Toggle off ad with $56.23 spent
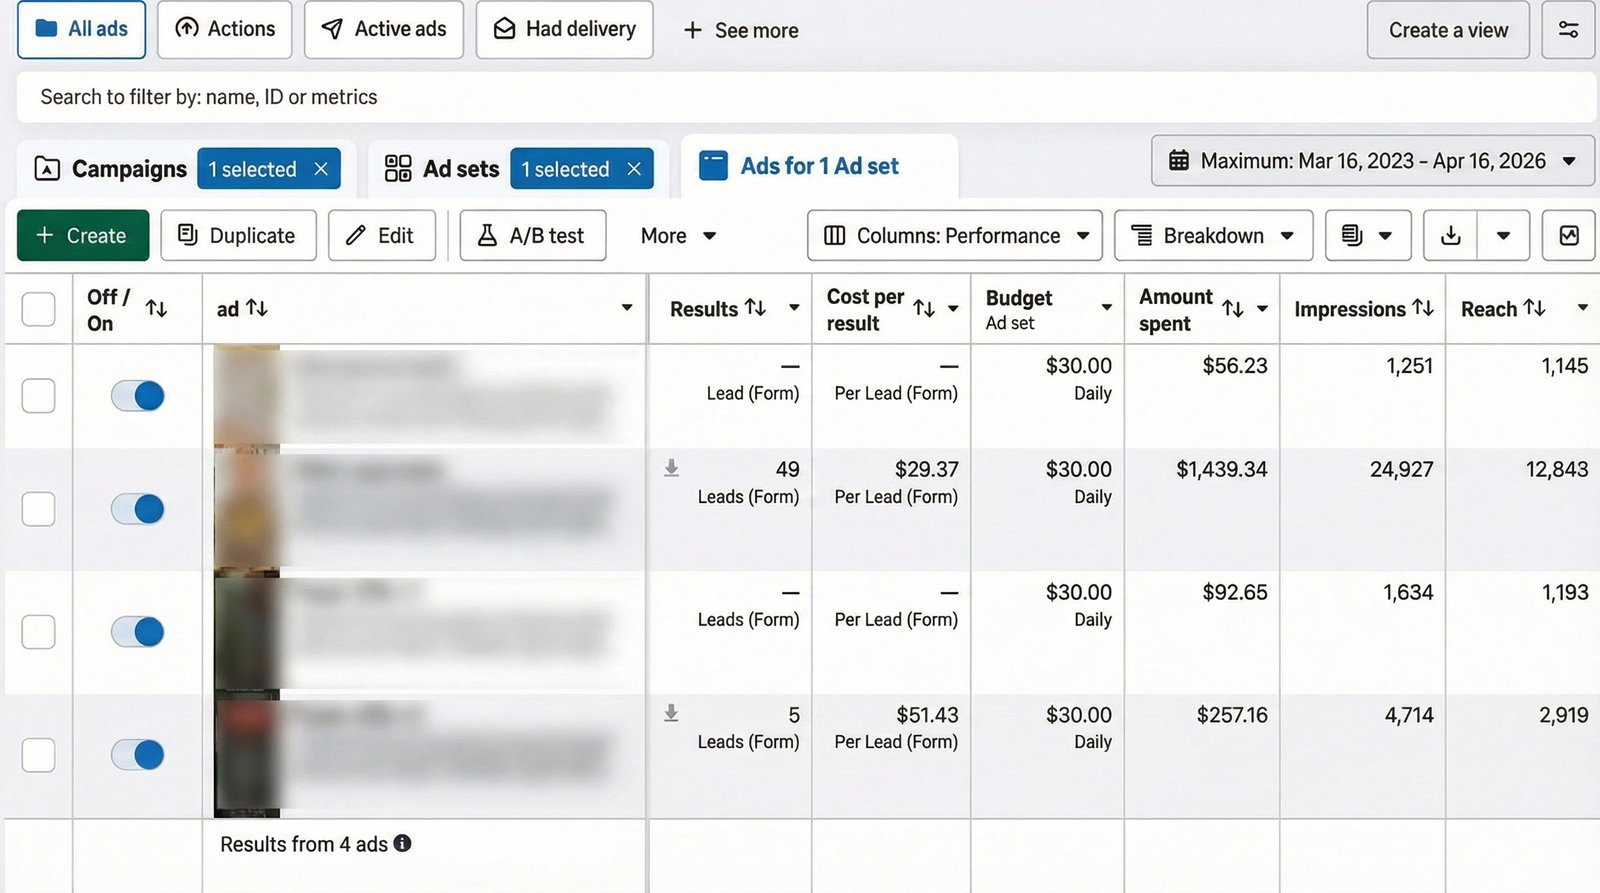This screenshot has height=893, width=1600. pos(138,396)
